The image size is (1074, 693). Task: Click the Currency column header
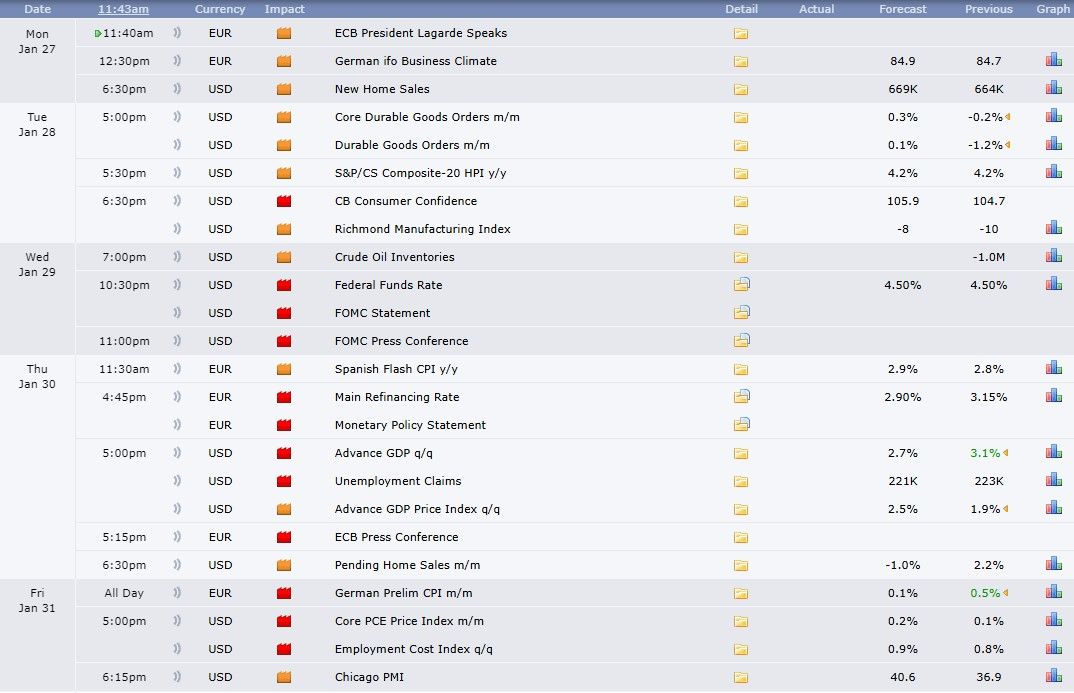(220, 9)
